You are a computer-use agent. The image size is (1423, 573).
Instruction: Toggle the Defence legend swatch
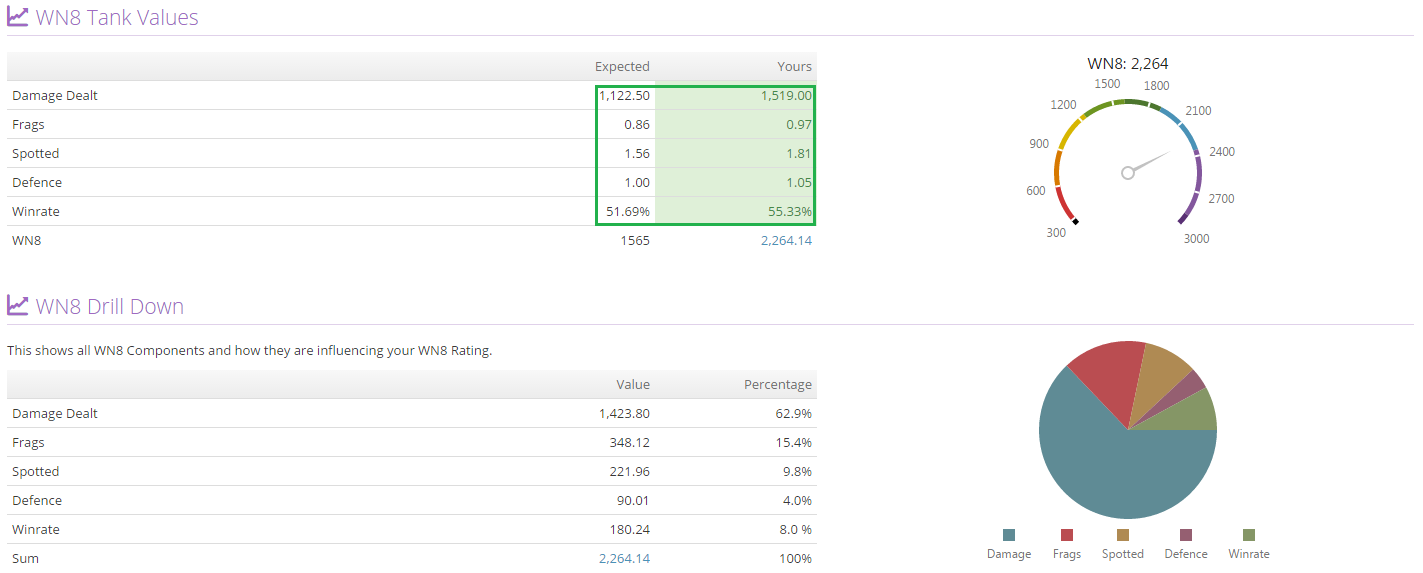point(1186,535)
